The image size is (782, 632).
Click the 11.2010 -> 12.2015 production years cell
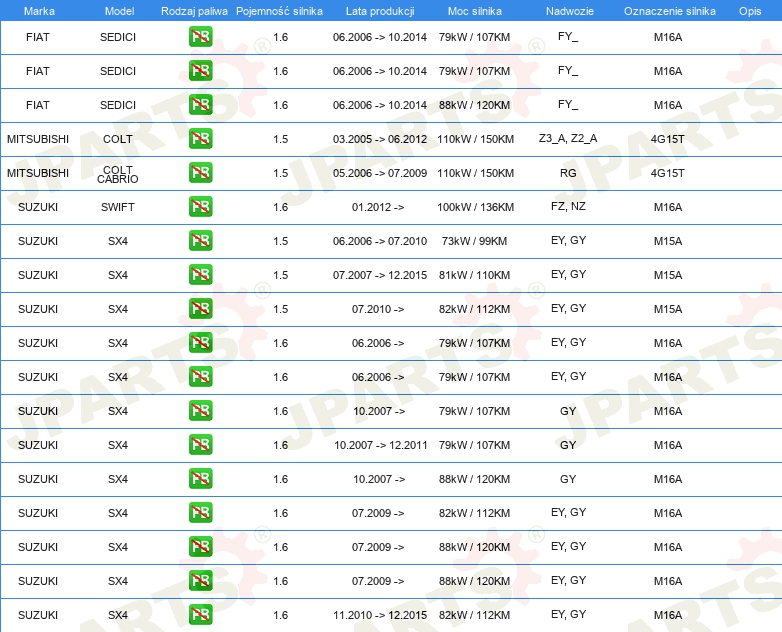(380, 615)
